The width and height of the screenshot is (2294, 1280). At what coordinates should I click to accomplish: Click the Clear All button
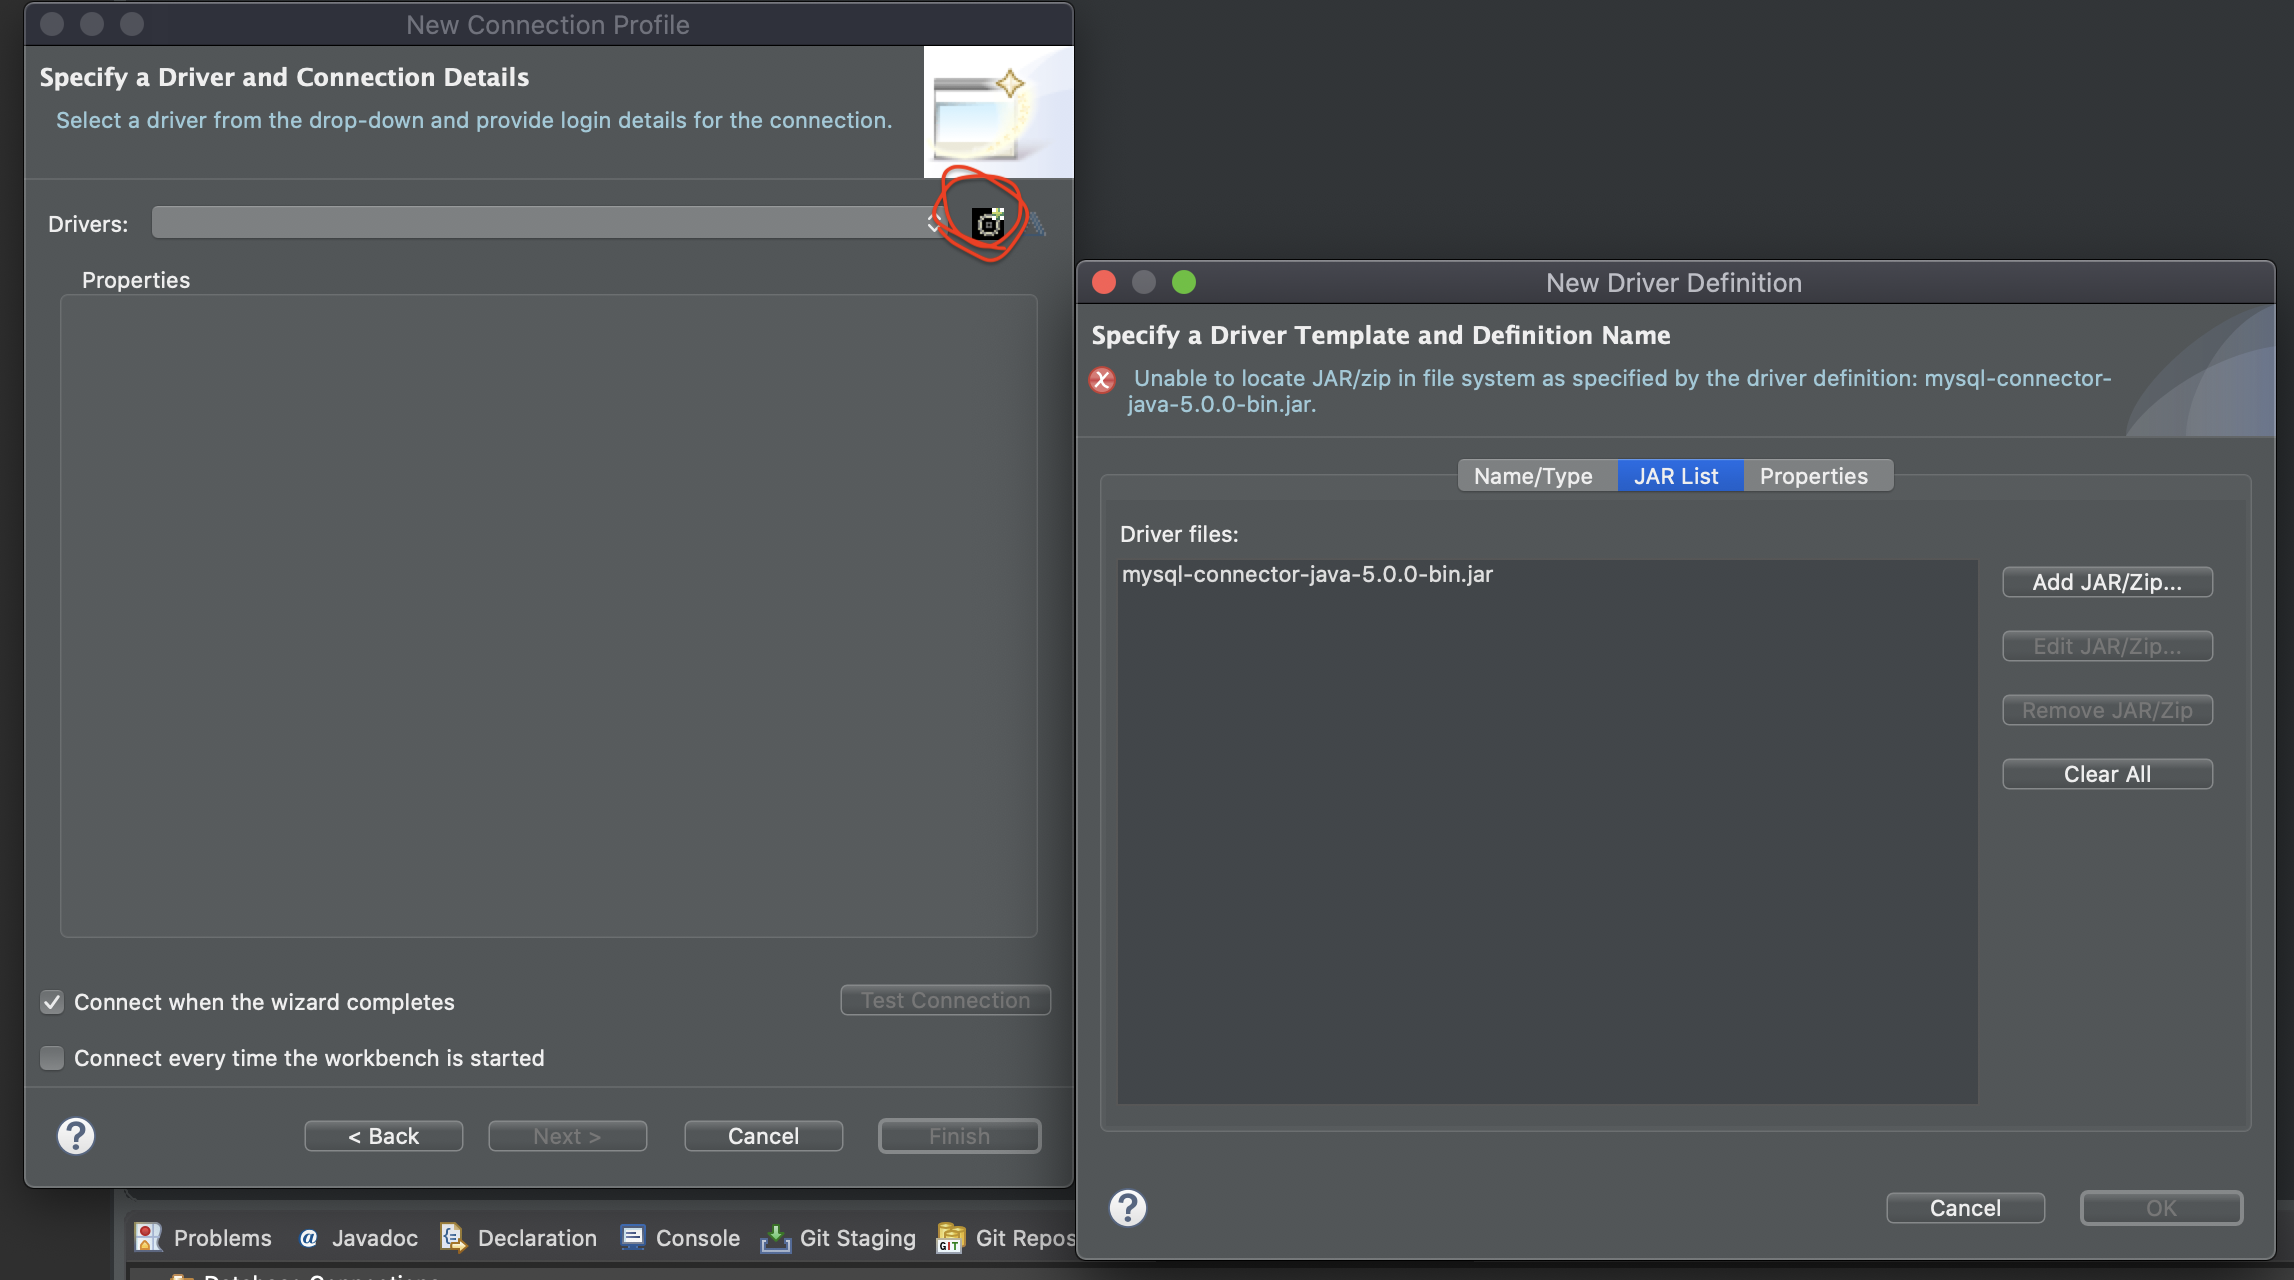(x=2107, y=774)
